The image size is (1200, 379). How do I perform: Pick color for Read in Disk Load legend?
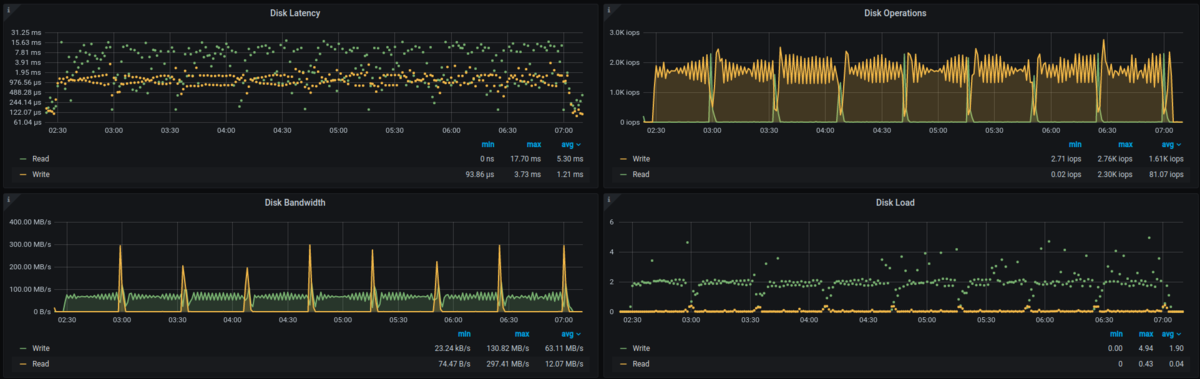point(622,364)
